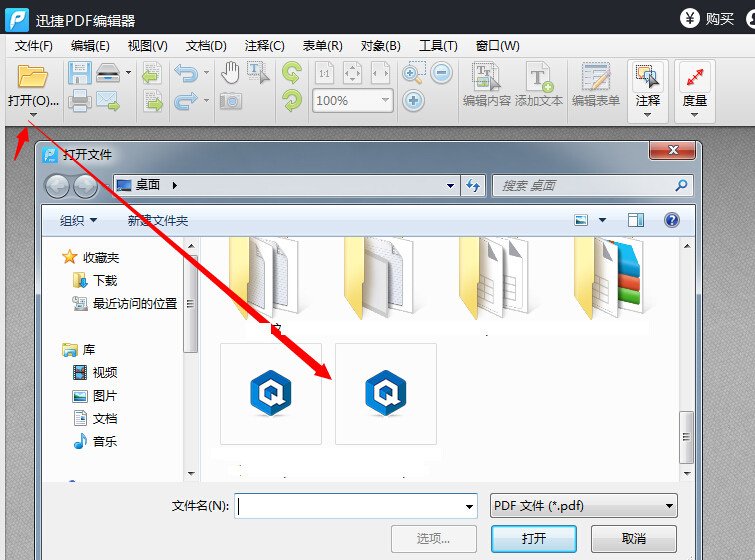Select the text selection tool icon
The width and height of the screenshot is (755, 560).
(x=258, y=73)
